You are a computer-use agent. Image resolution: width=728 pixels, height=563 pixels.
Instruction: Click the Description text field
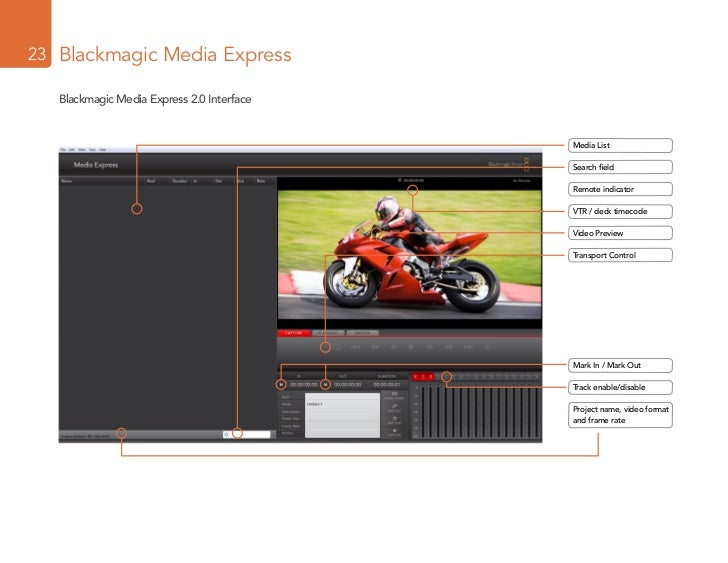pos(342,412)
